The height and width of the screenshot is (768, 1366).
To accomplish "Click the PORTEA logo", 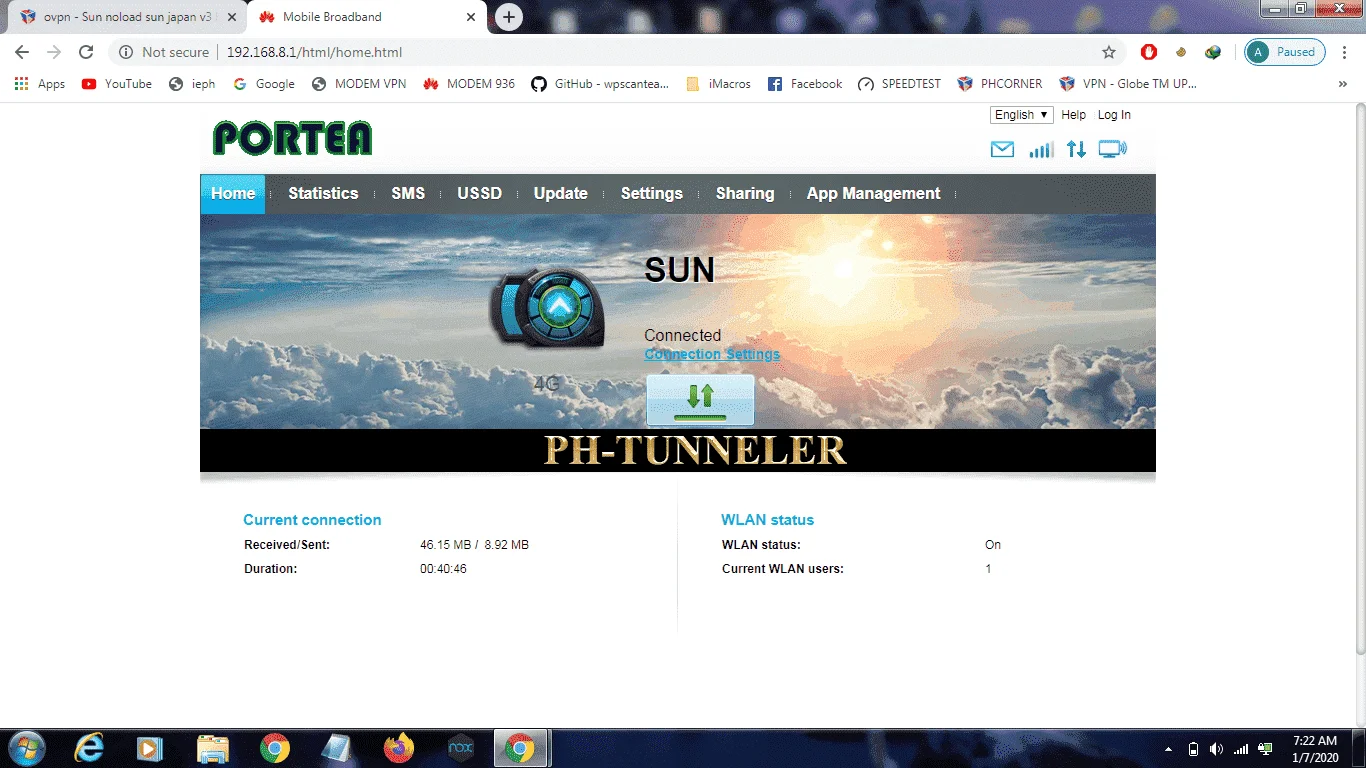I will click(x=292, y=138).
